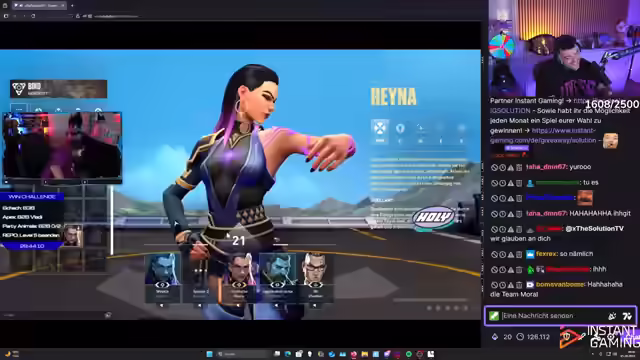The width and height of the screenshot is (640, 360).
Task: Click the webcam overlay inside the stream
Action: (x=62, y=148)
